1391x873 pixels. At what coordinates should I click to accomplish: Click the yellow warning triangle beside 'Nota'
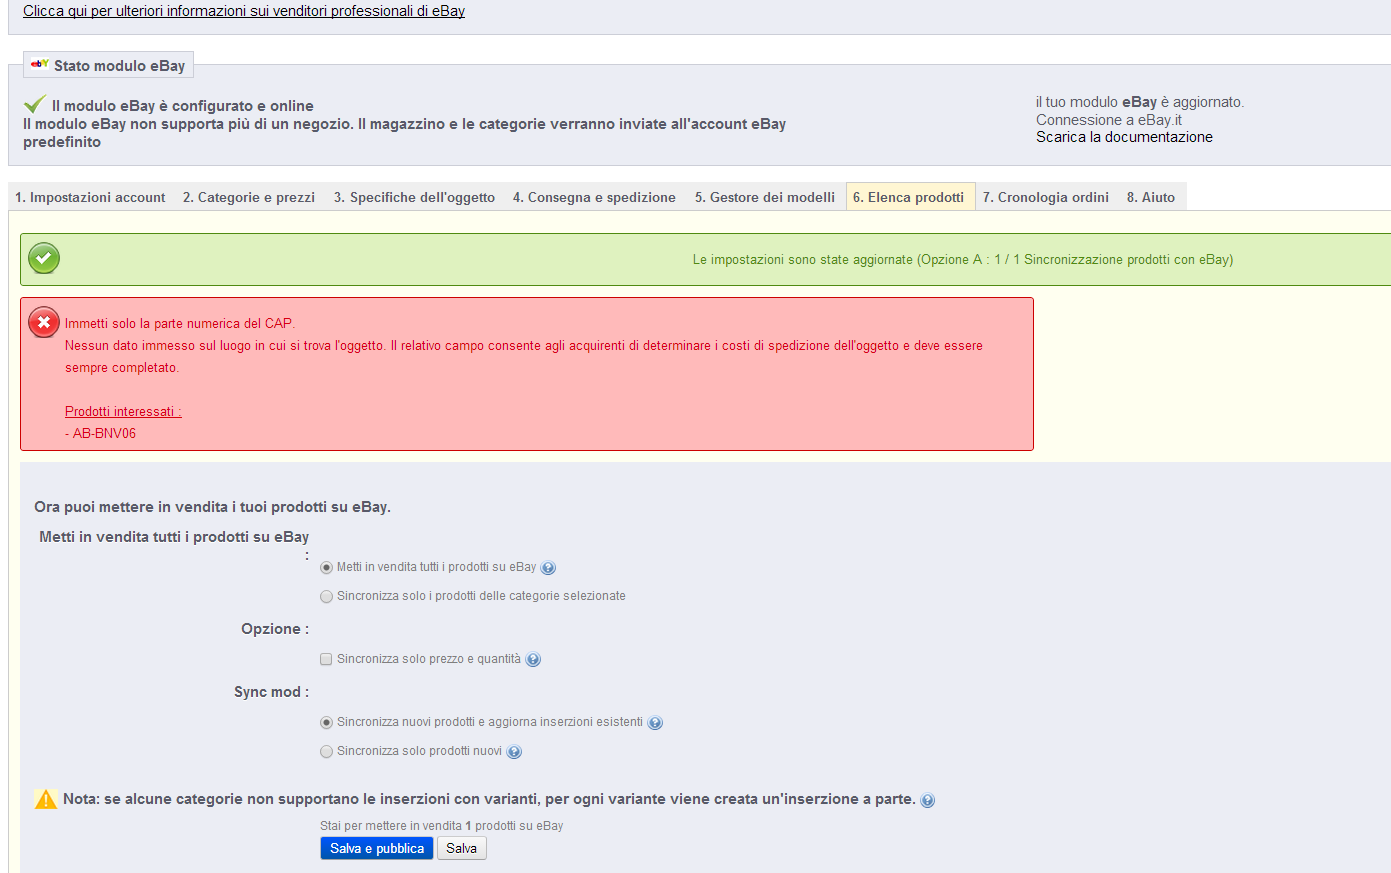[x=46, y=799]
